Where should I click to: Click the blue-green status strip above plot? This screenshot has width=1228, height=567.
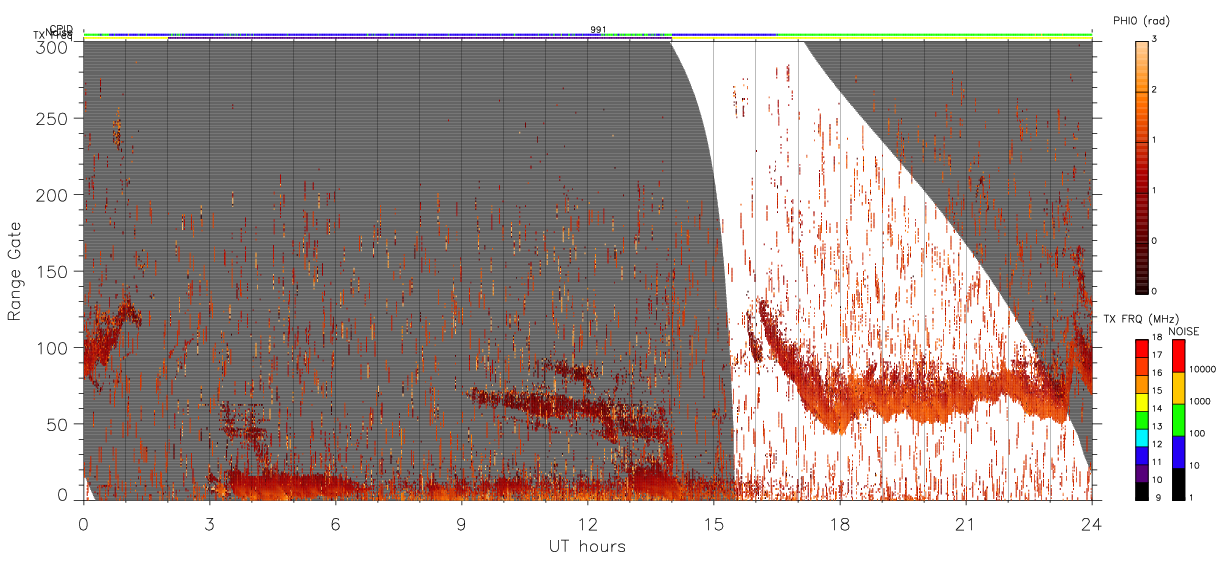(587, 36)
